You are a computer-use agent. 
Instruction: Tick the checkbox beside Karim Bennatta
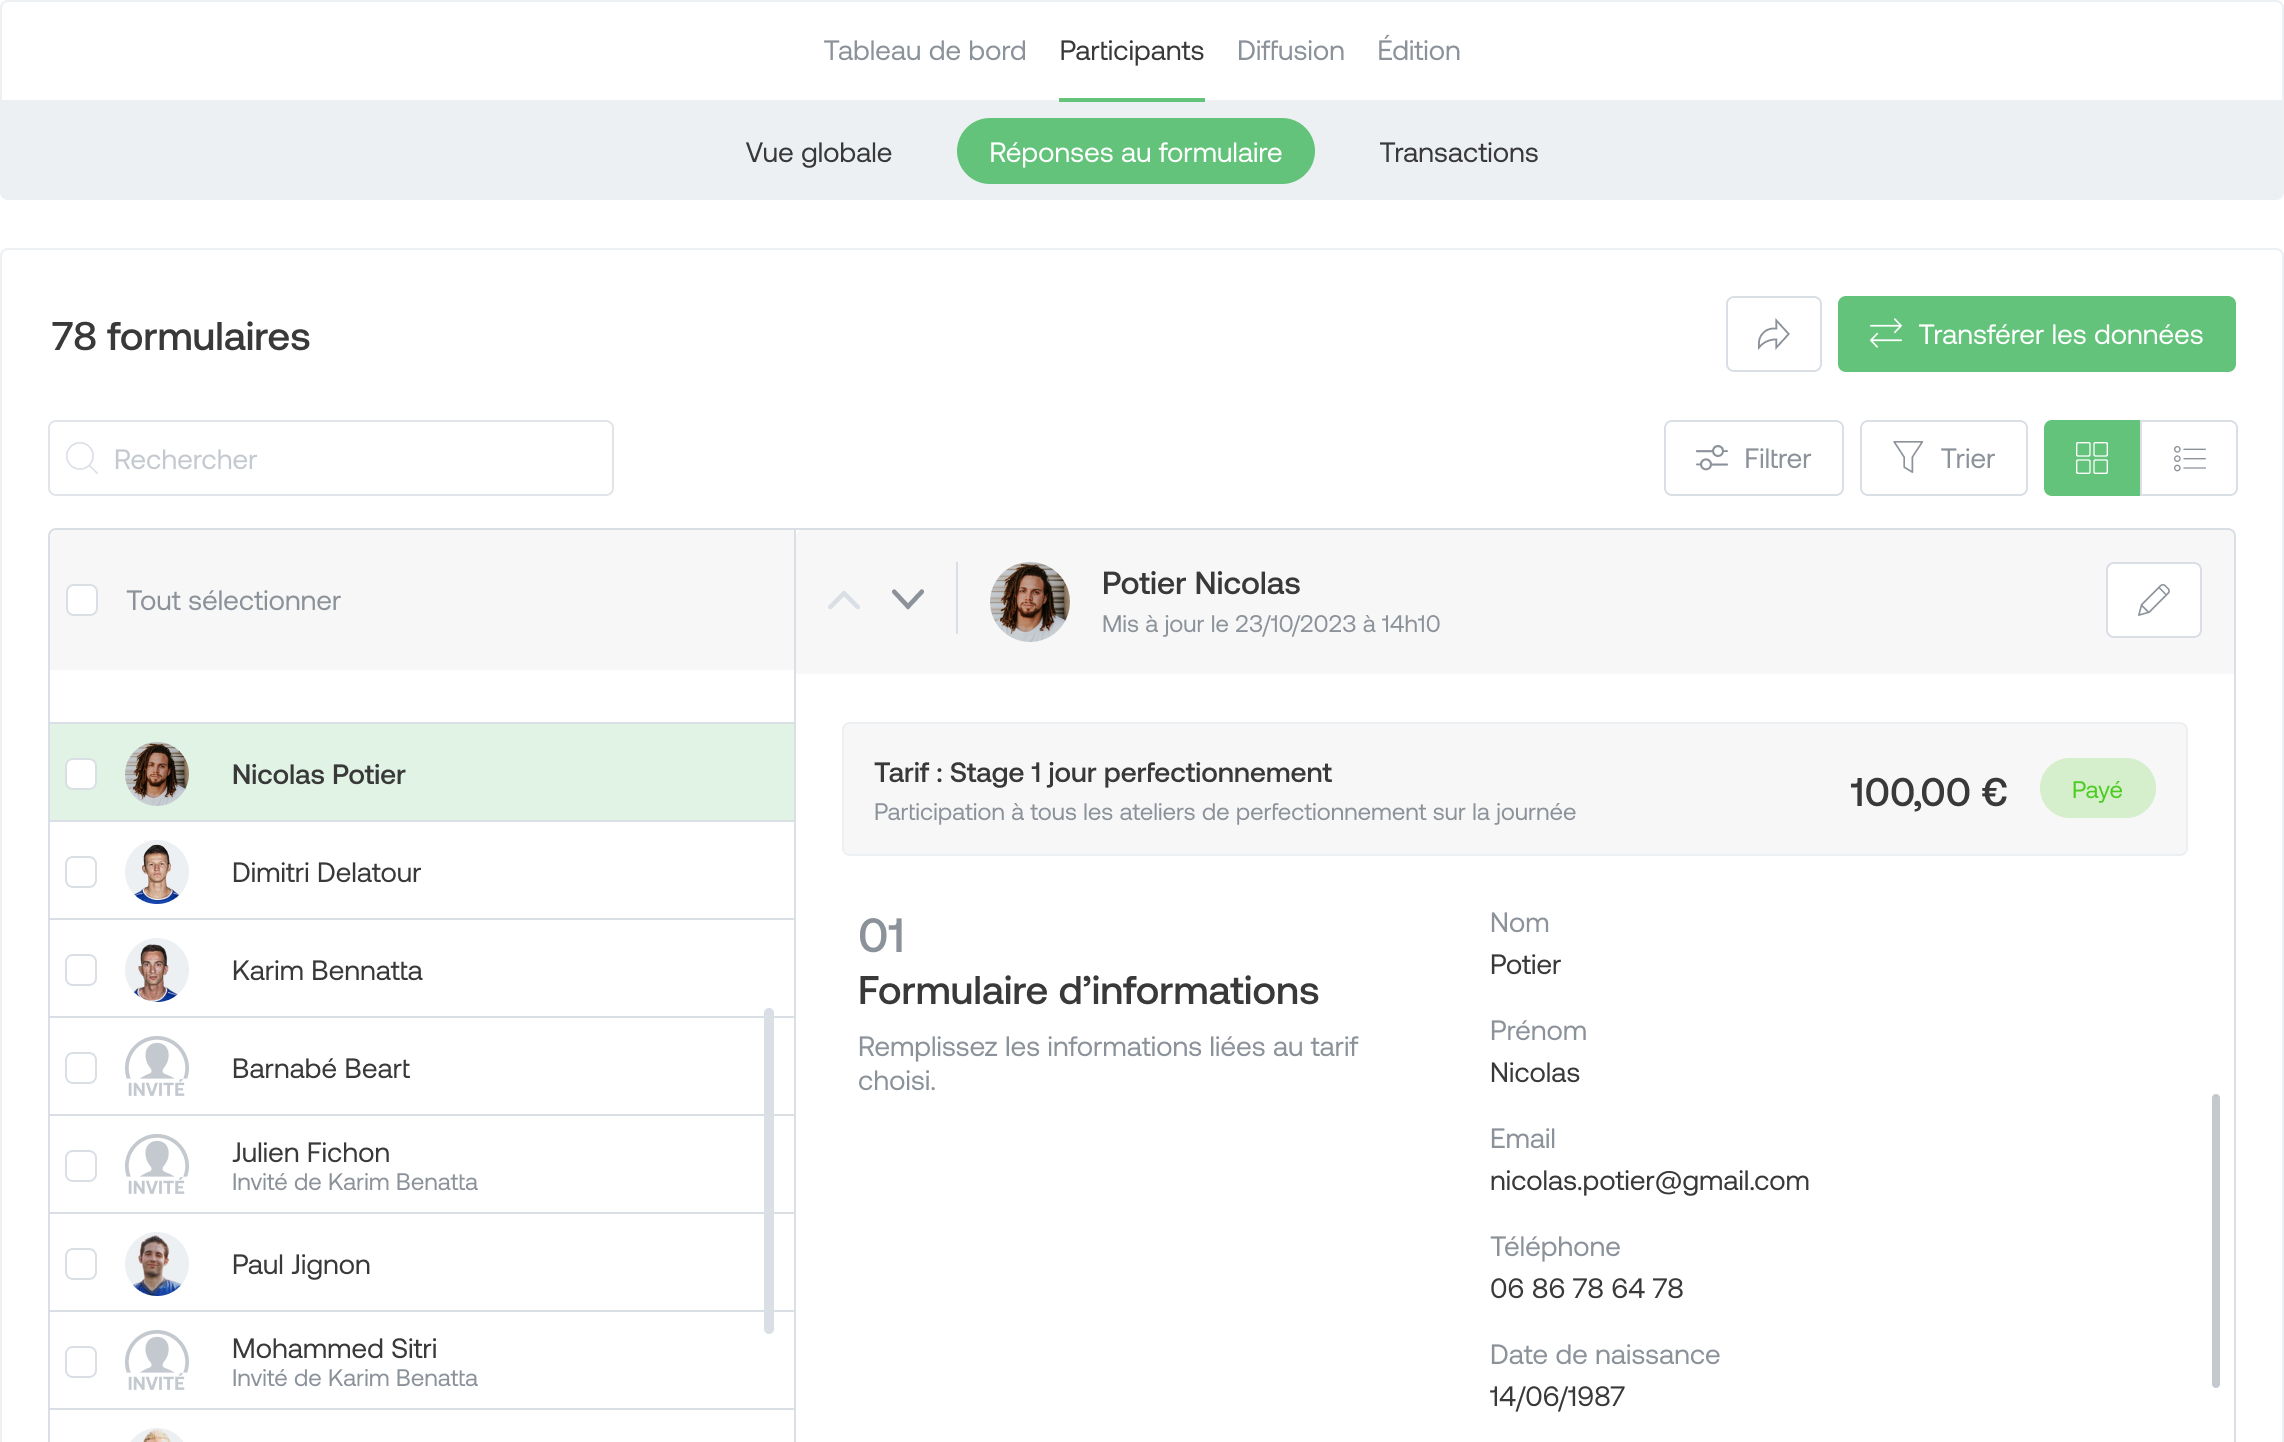[81, 970]
